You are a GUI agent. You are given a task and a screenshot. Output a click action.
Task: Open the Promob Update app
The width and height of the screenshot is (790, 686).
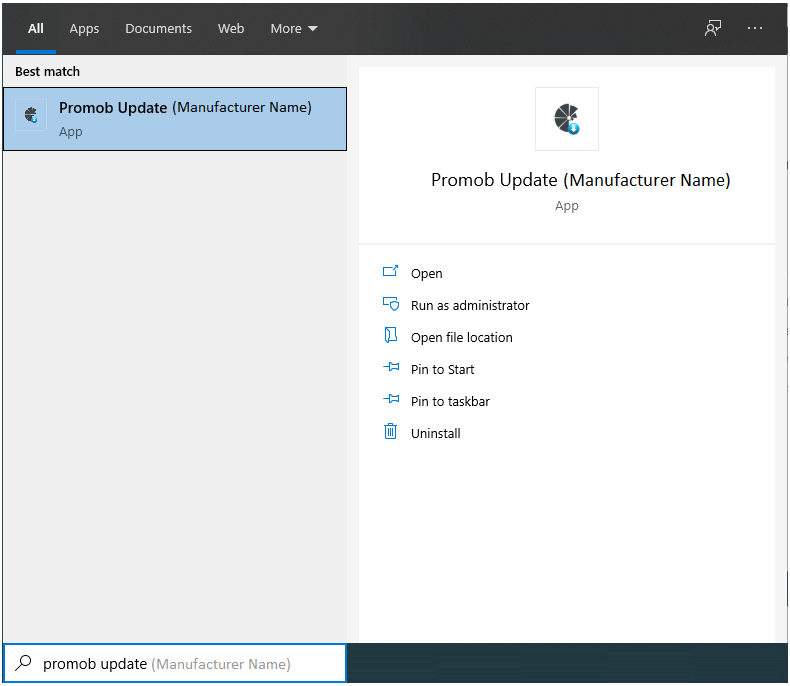(x=426, y=273)
